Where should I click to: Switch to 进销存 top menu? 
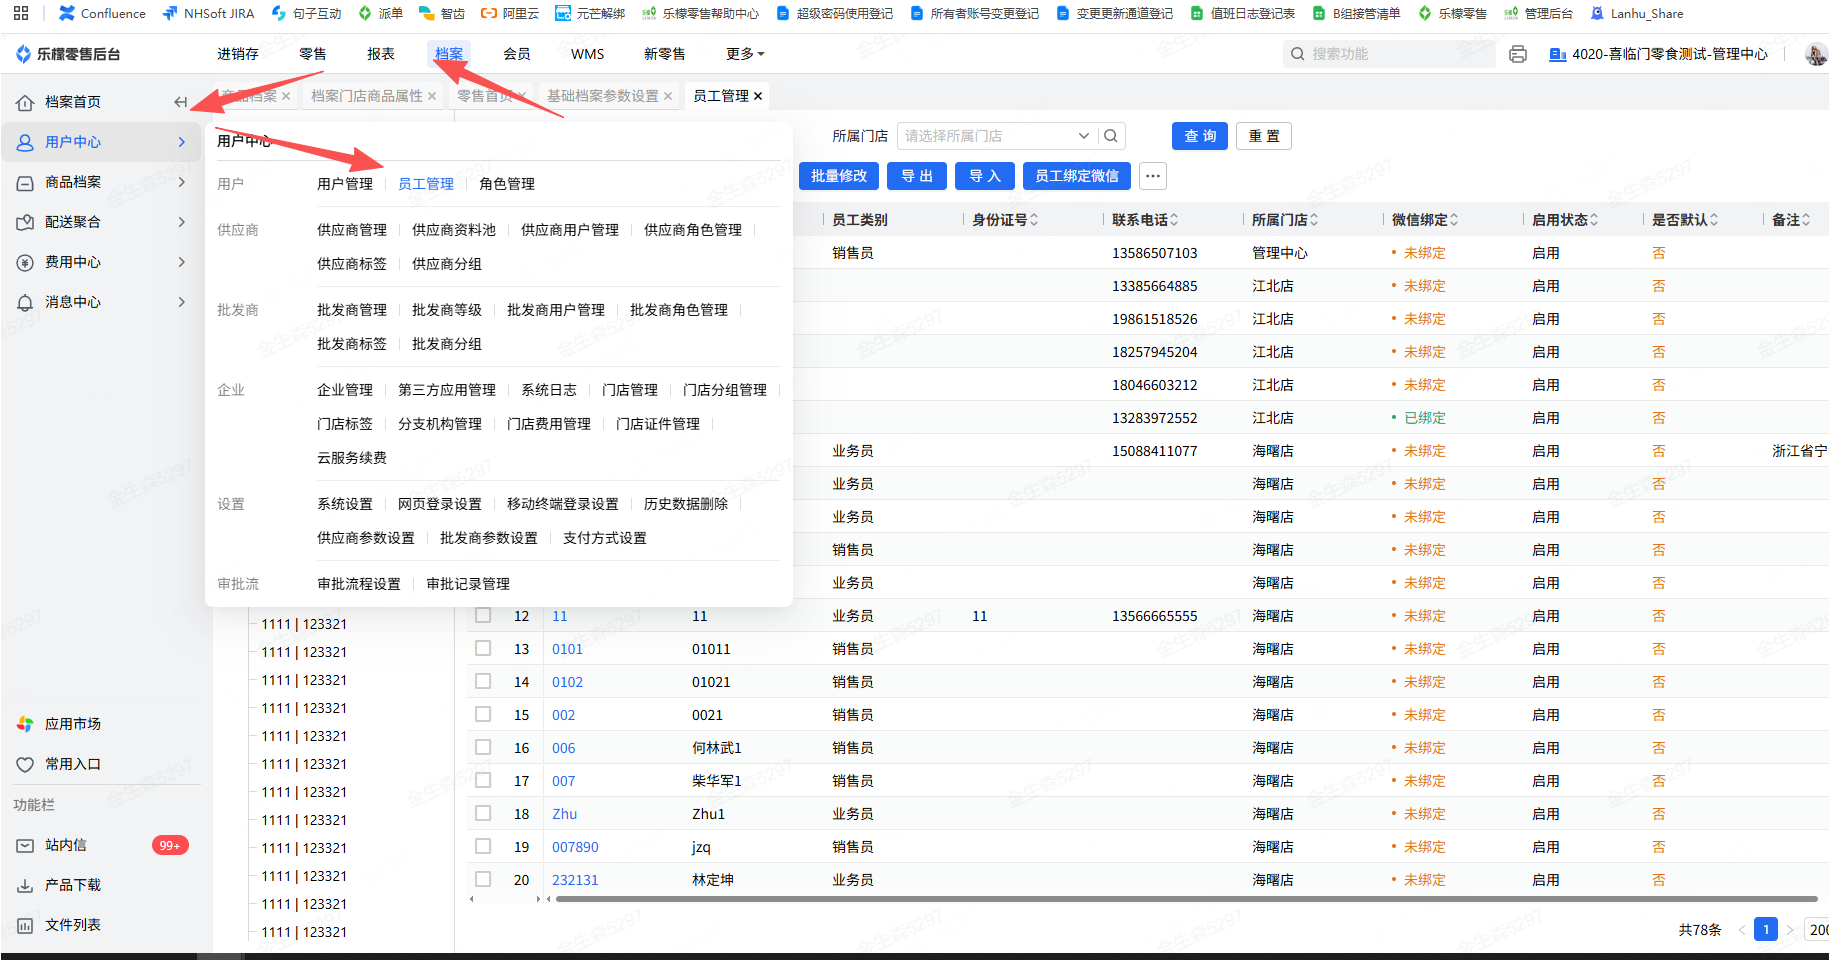pos(238,54)
